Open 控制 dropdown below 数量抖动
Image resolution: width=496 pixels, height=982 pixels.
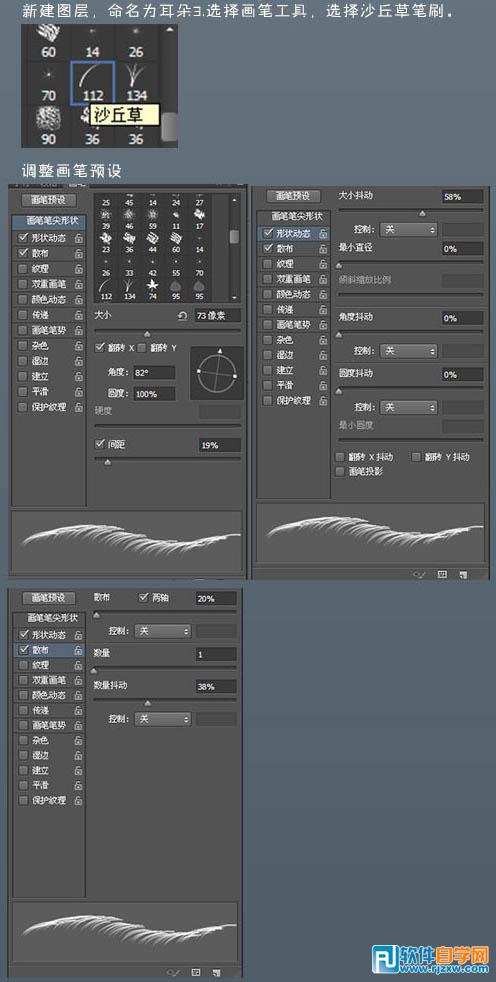pos(162,719)
